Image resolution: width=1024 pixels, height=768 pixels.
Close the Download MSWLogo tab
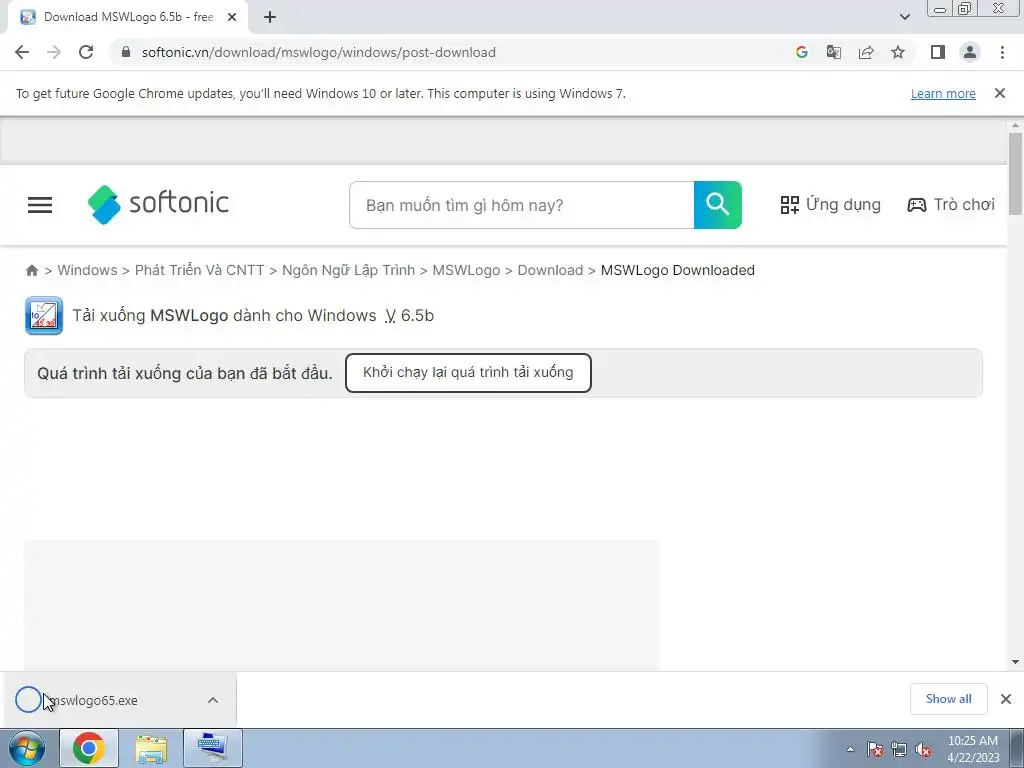click(x=232, y=18)
